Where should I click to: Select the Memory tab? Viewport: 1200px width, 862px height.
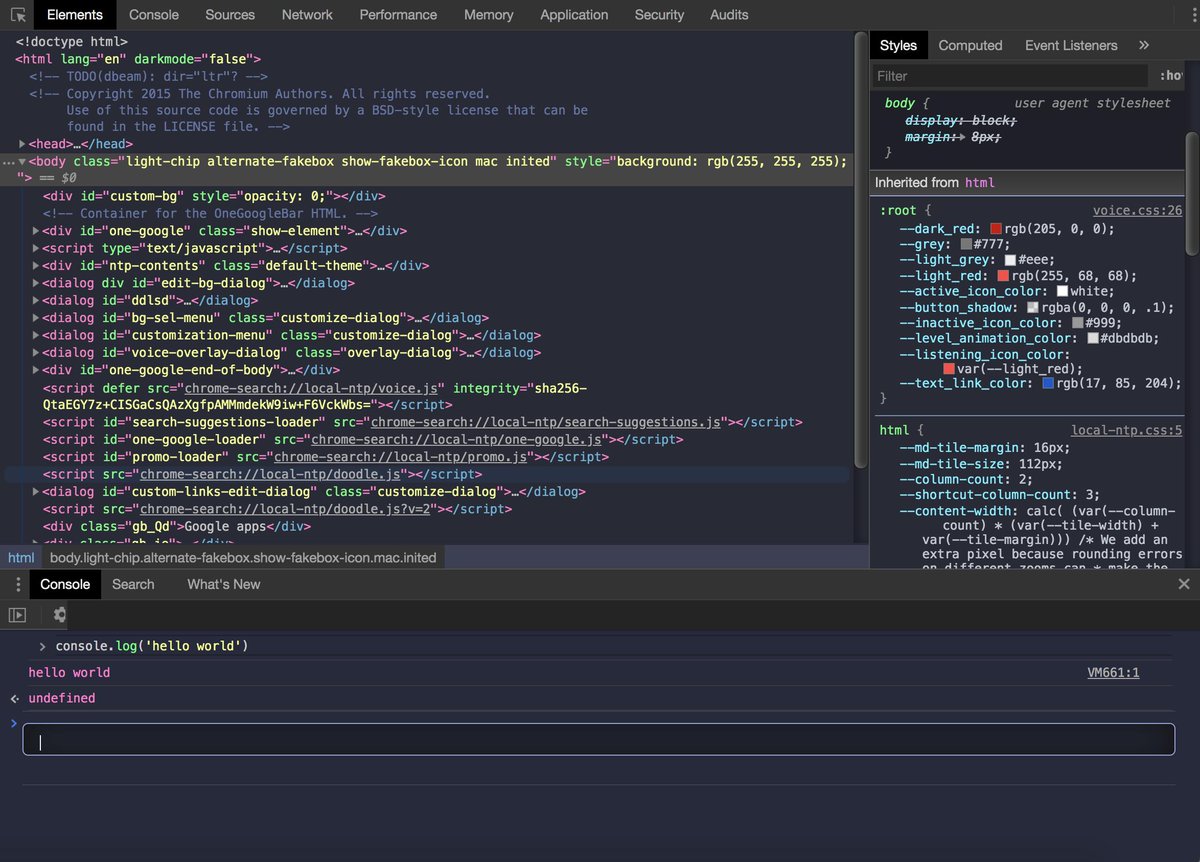pyautogui.click(x=488, y=15)
